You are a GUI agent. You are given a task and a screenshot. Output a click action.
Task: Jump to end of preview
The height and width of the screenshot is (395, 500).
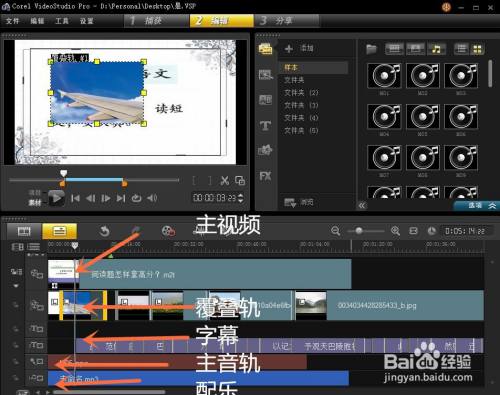[121, 198]
